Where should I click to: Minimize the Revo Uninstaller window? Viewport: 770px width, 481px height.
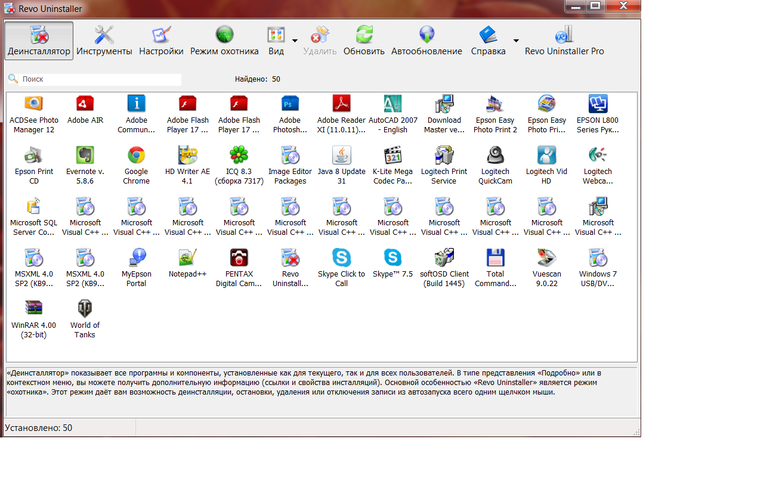pos(576,6)
